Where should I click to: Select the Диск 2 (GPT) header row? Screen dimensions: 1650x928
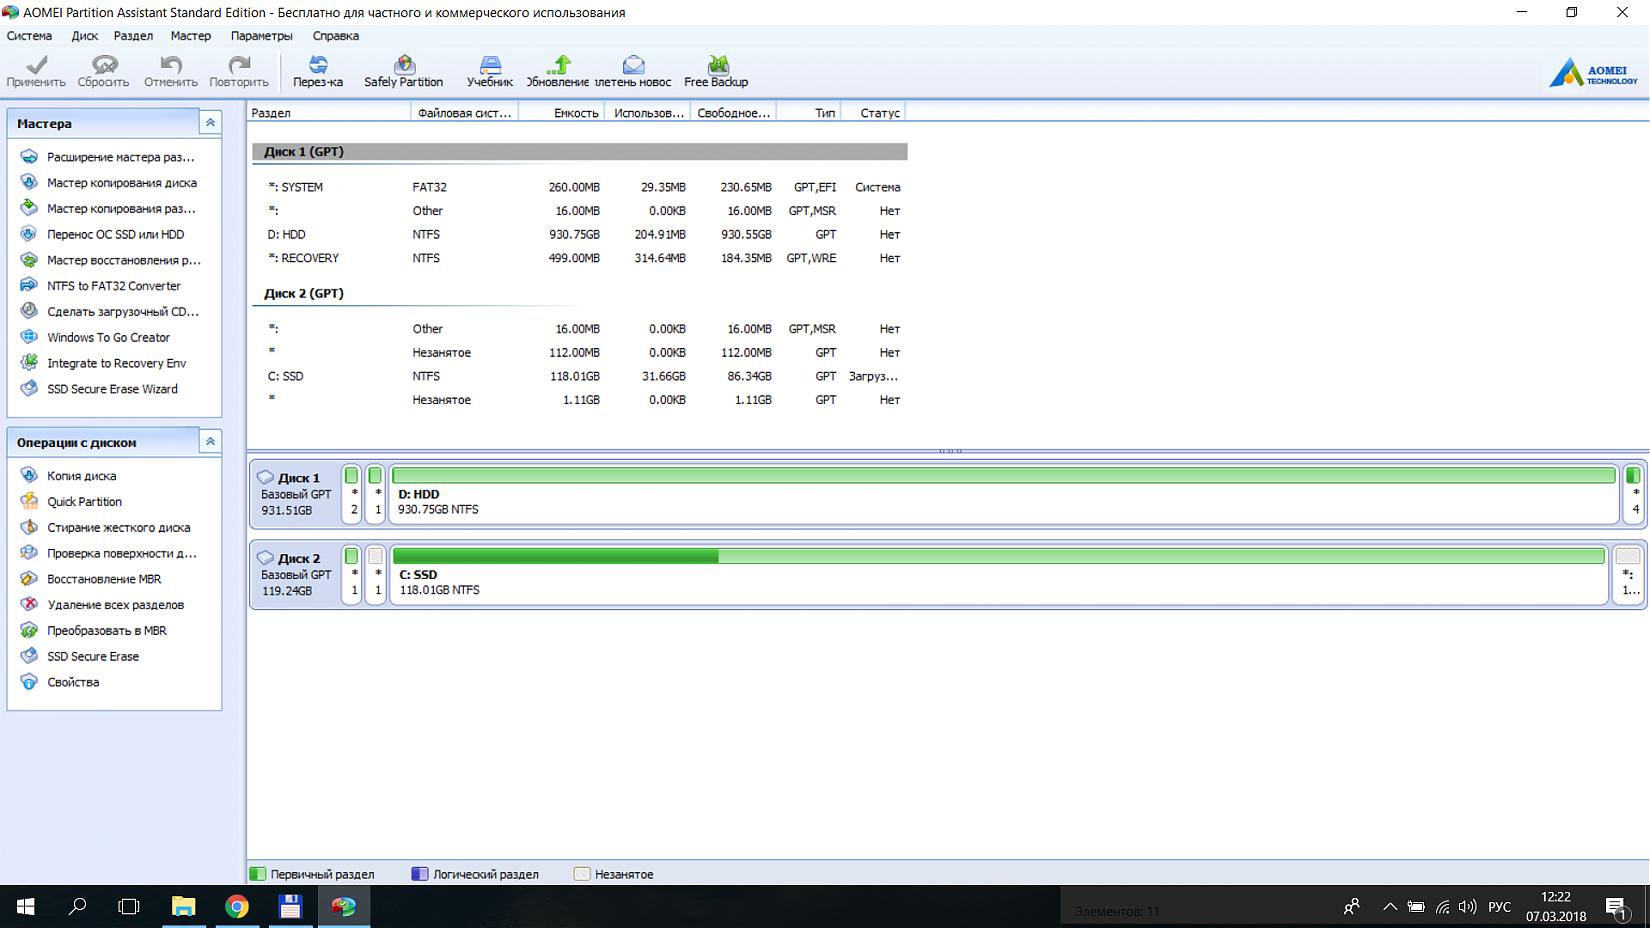[x=580, y=294]
